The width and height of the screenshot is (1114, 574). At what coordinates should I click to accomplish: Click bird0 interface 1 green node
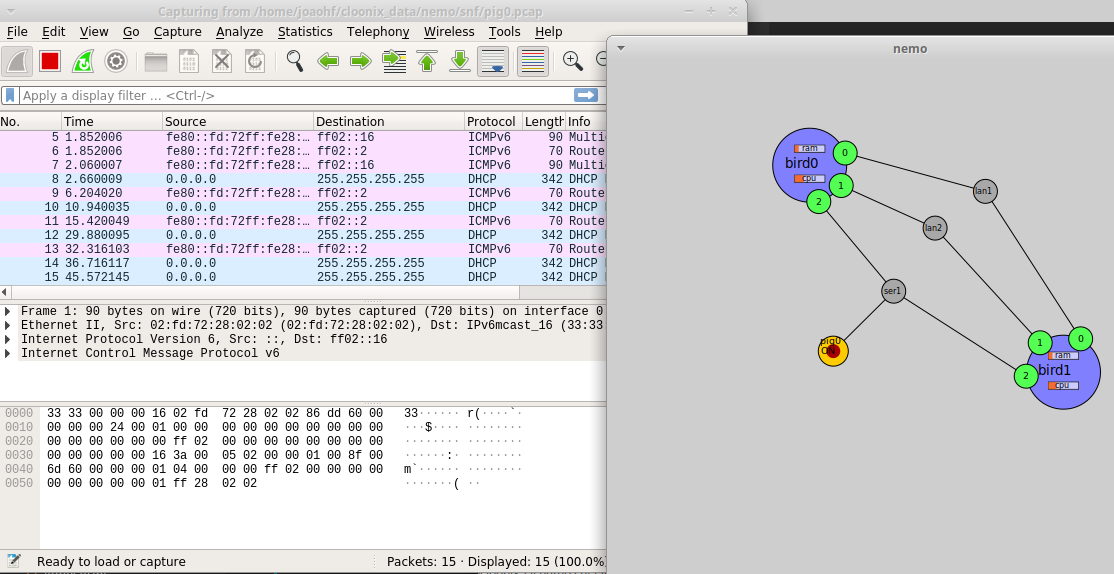[841, 185]
